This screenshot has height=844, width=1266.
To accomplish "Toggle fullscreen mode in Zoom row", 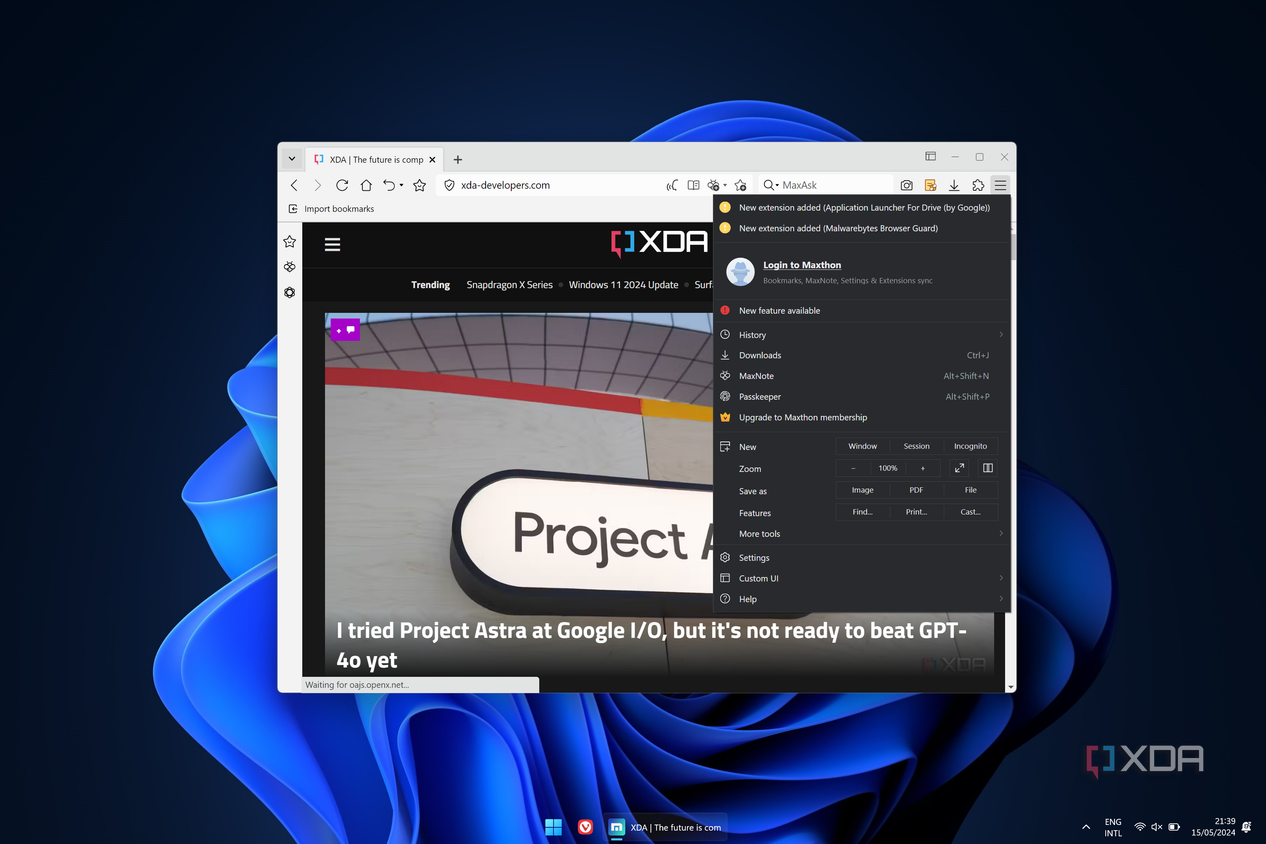I will (960, 468).
